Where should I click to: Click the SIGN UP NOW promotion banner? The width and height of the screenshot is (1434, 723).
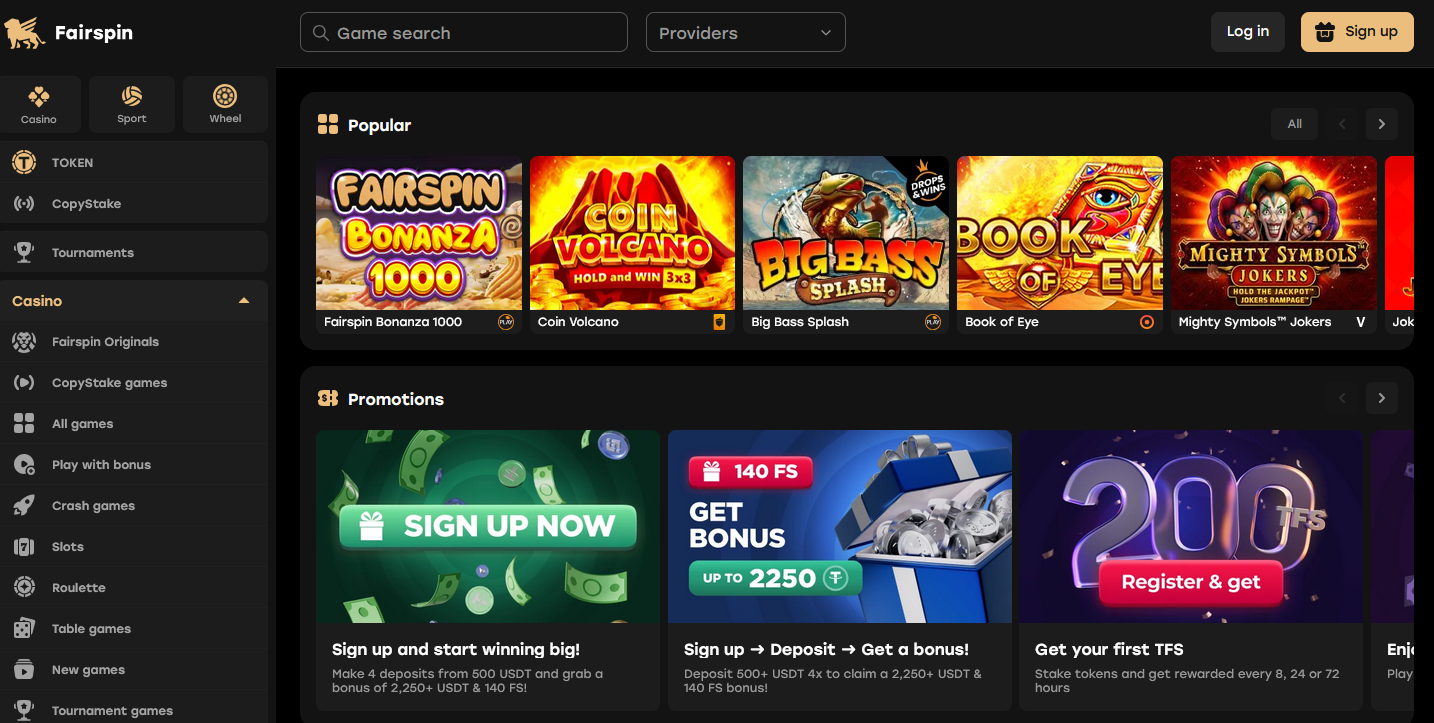pyautogui.click(x=488, y=527)
